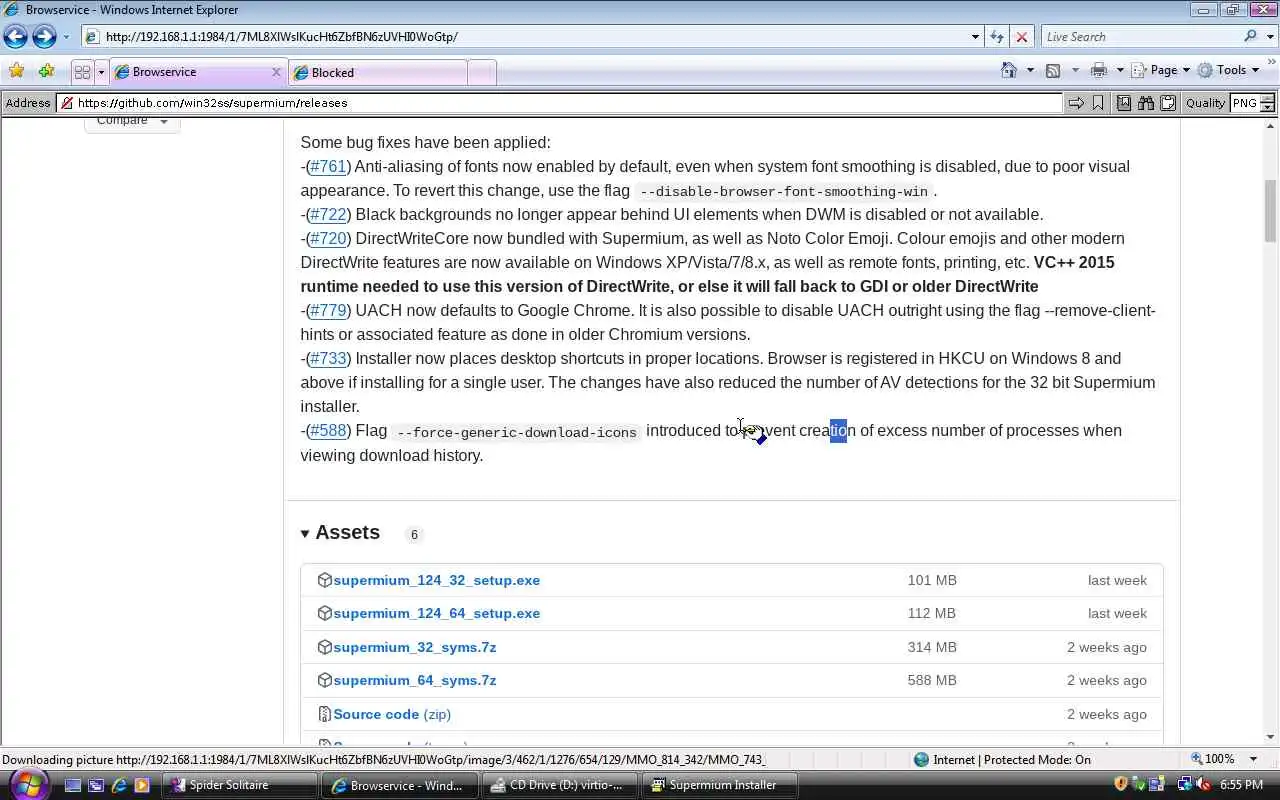Click the Print icon in the command bar

(x=1099, y=70)
